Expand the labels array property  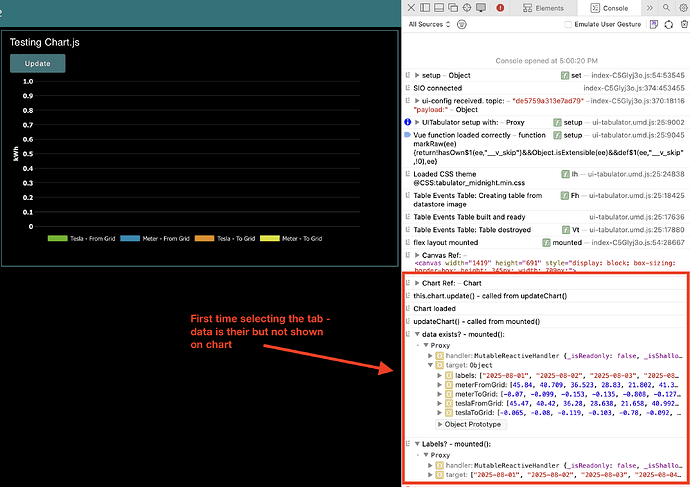439,376
